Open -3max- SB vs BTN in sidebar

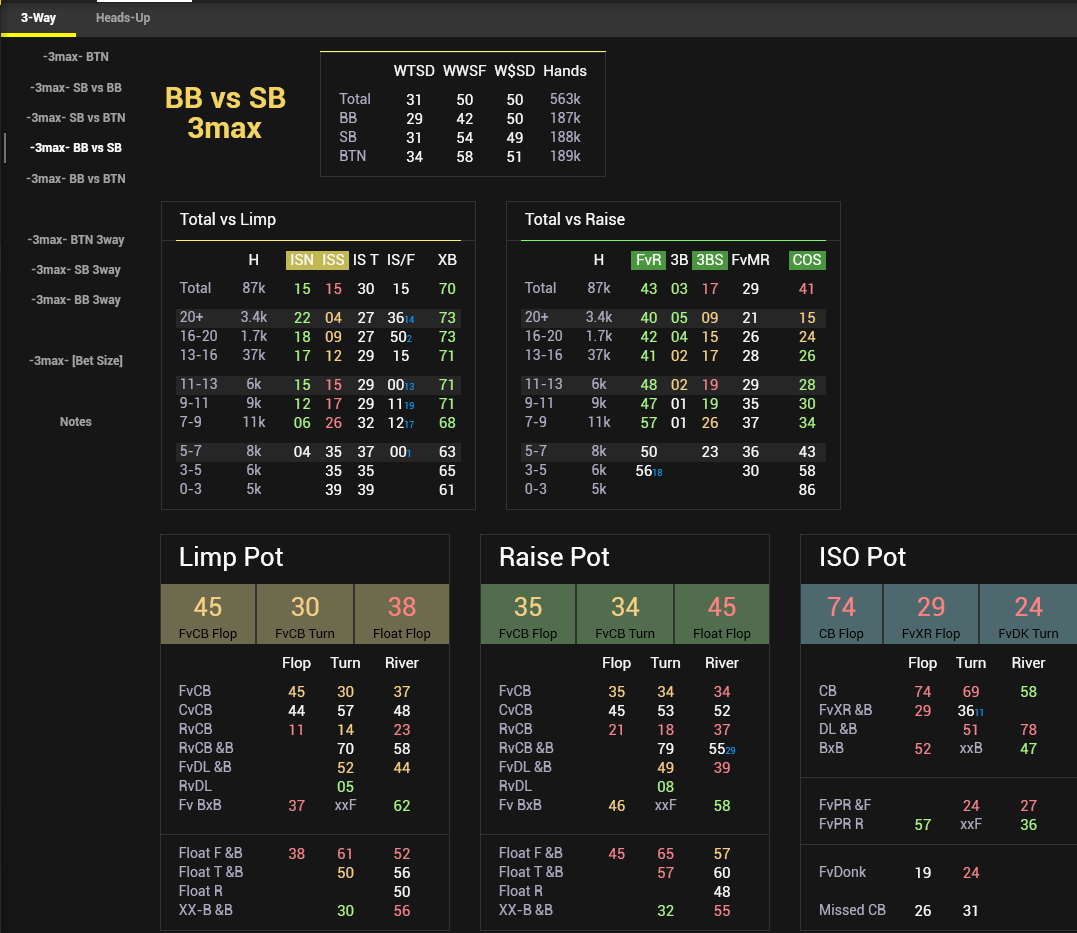76,118
